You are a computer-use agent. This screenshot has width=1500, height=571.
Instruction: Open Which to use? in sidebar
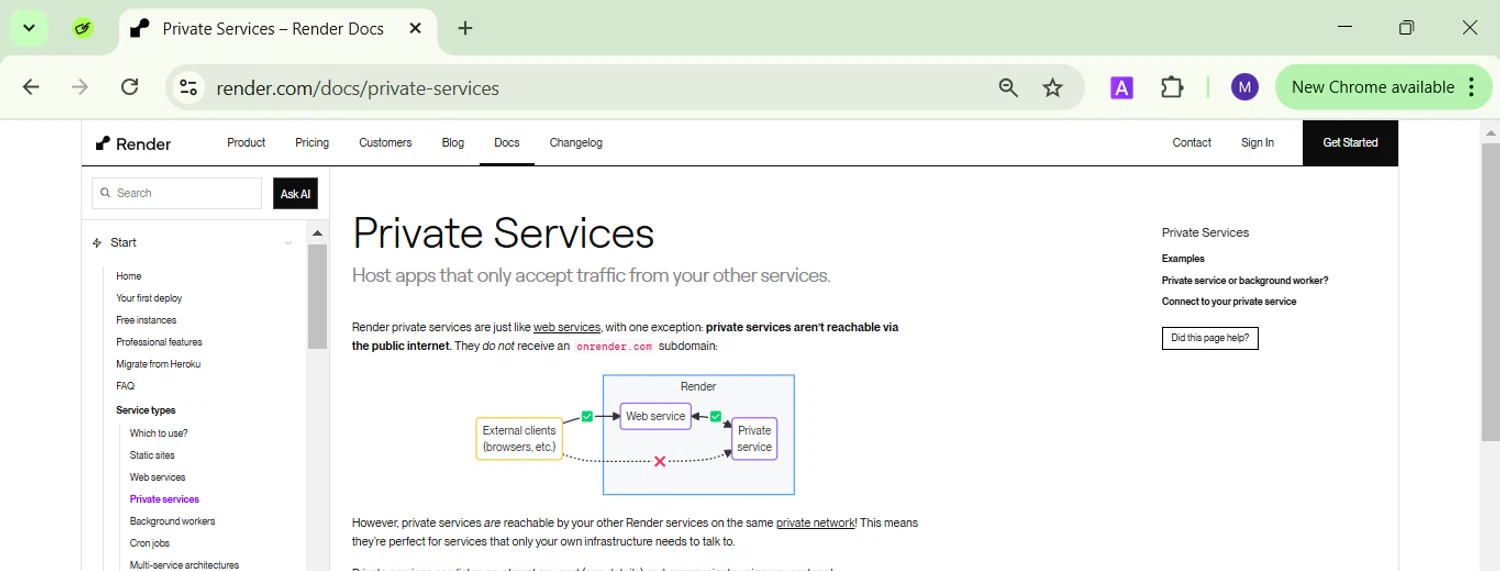(158, 433)
